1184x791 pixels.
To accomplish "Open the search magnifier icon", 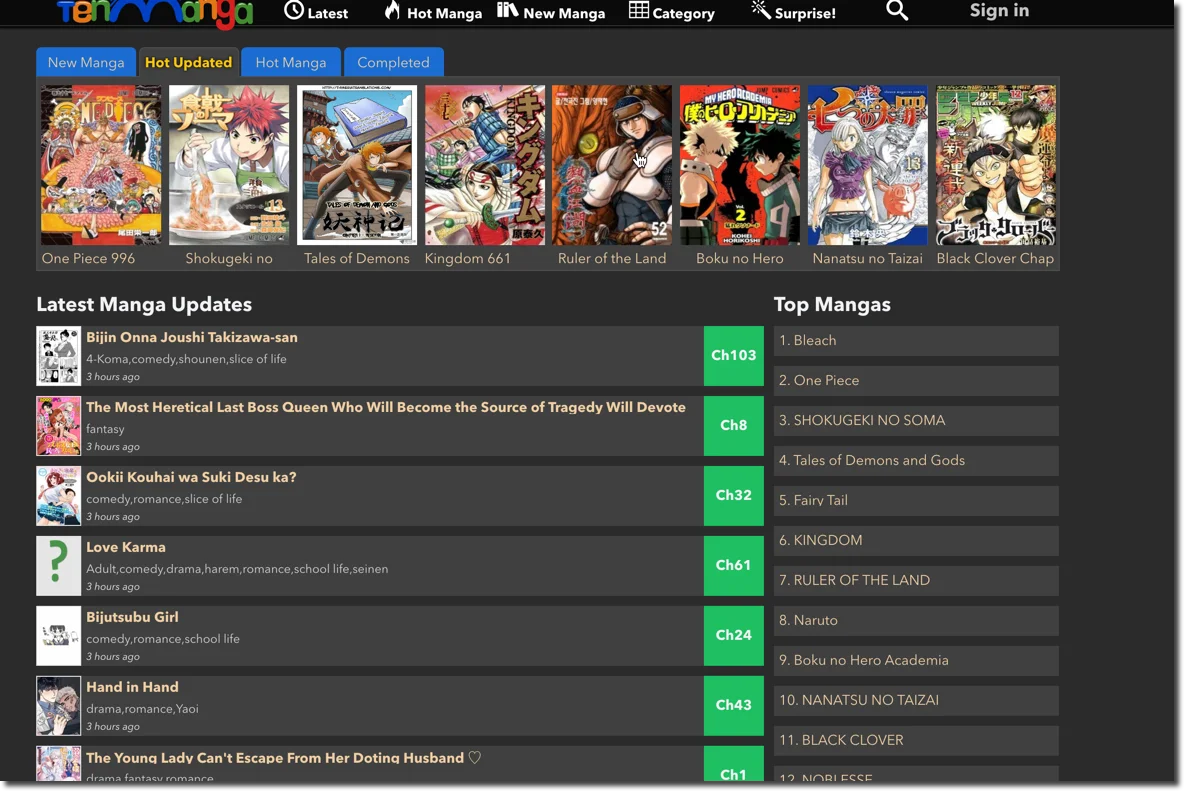I will (896, 11).
